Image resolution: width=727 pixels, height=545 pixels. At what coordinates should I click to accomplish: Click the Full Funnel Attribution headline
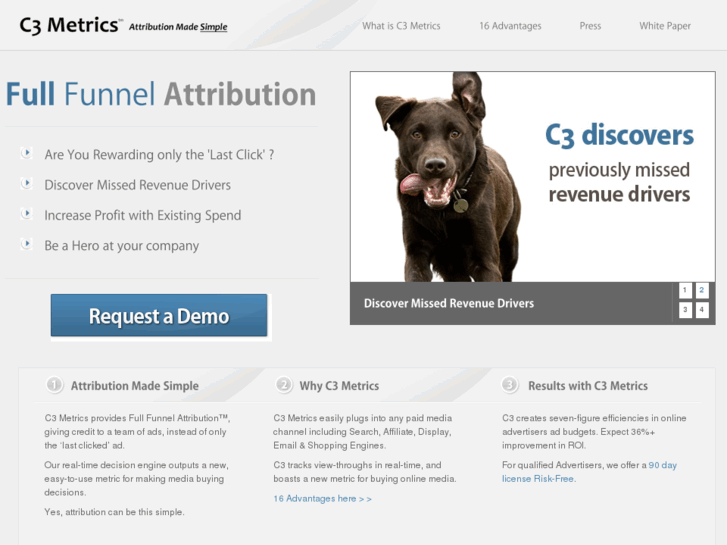[161, 95]
